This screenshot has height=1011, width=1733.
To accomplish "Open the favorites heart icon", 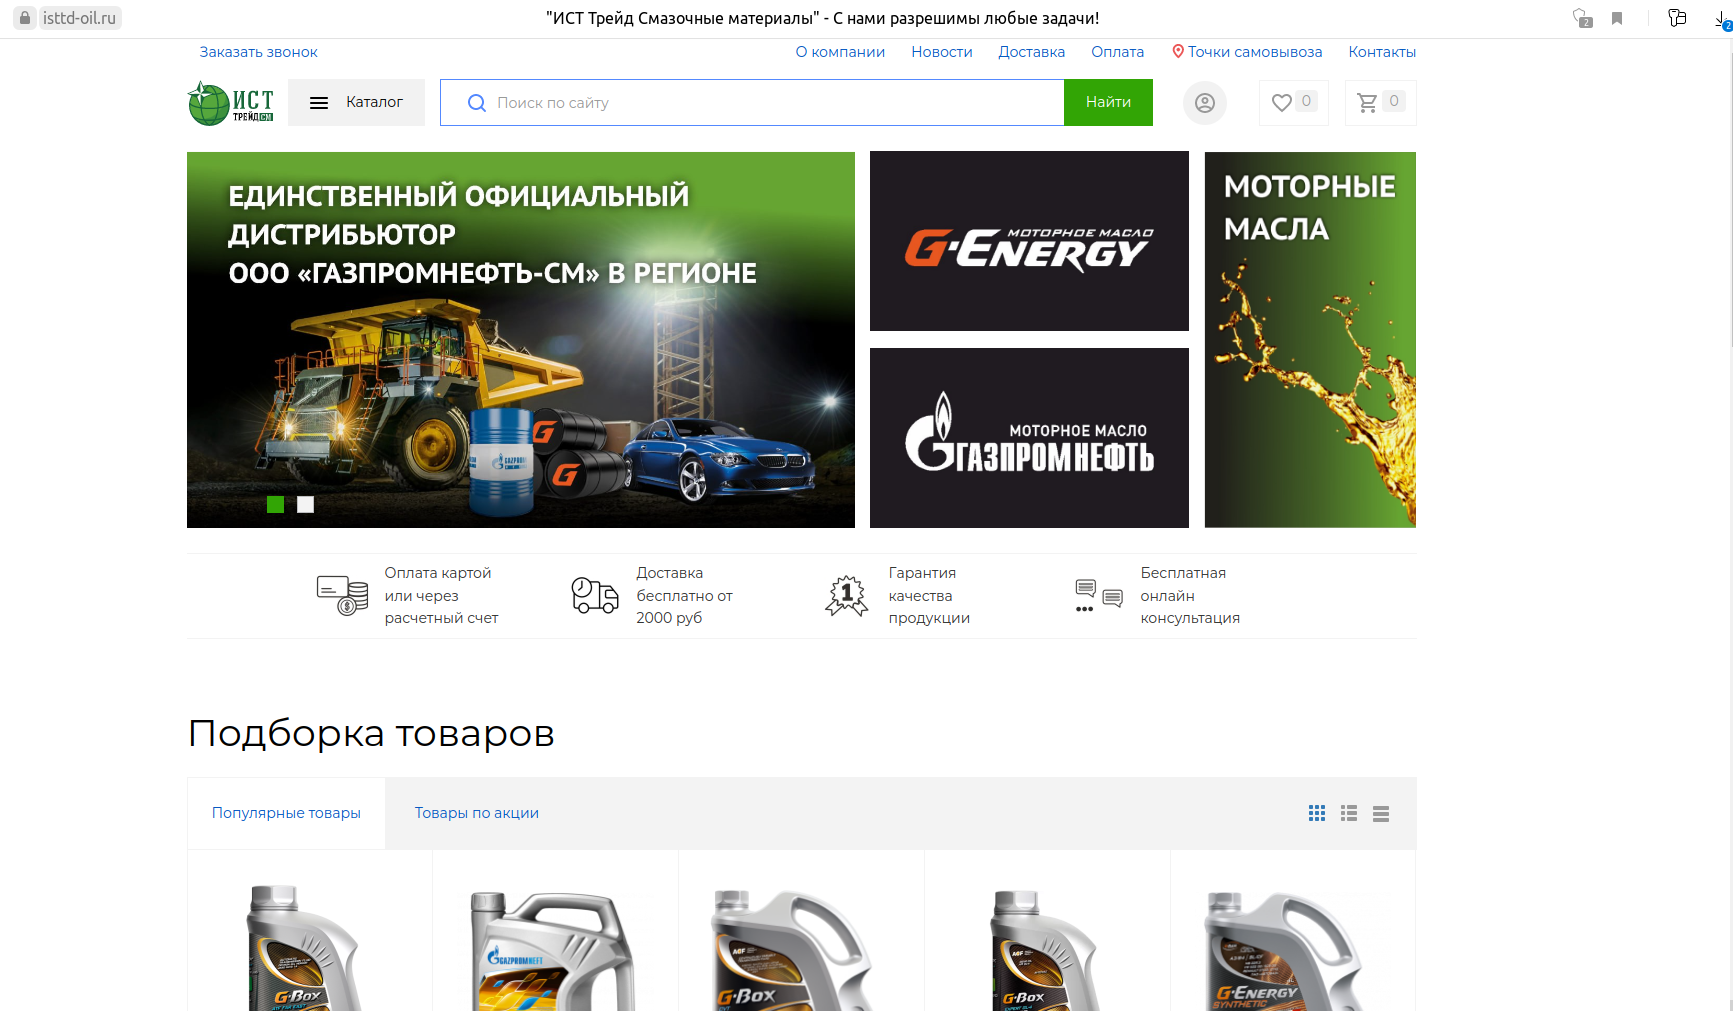I will click(1282, 103).
